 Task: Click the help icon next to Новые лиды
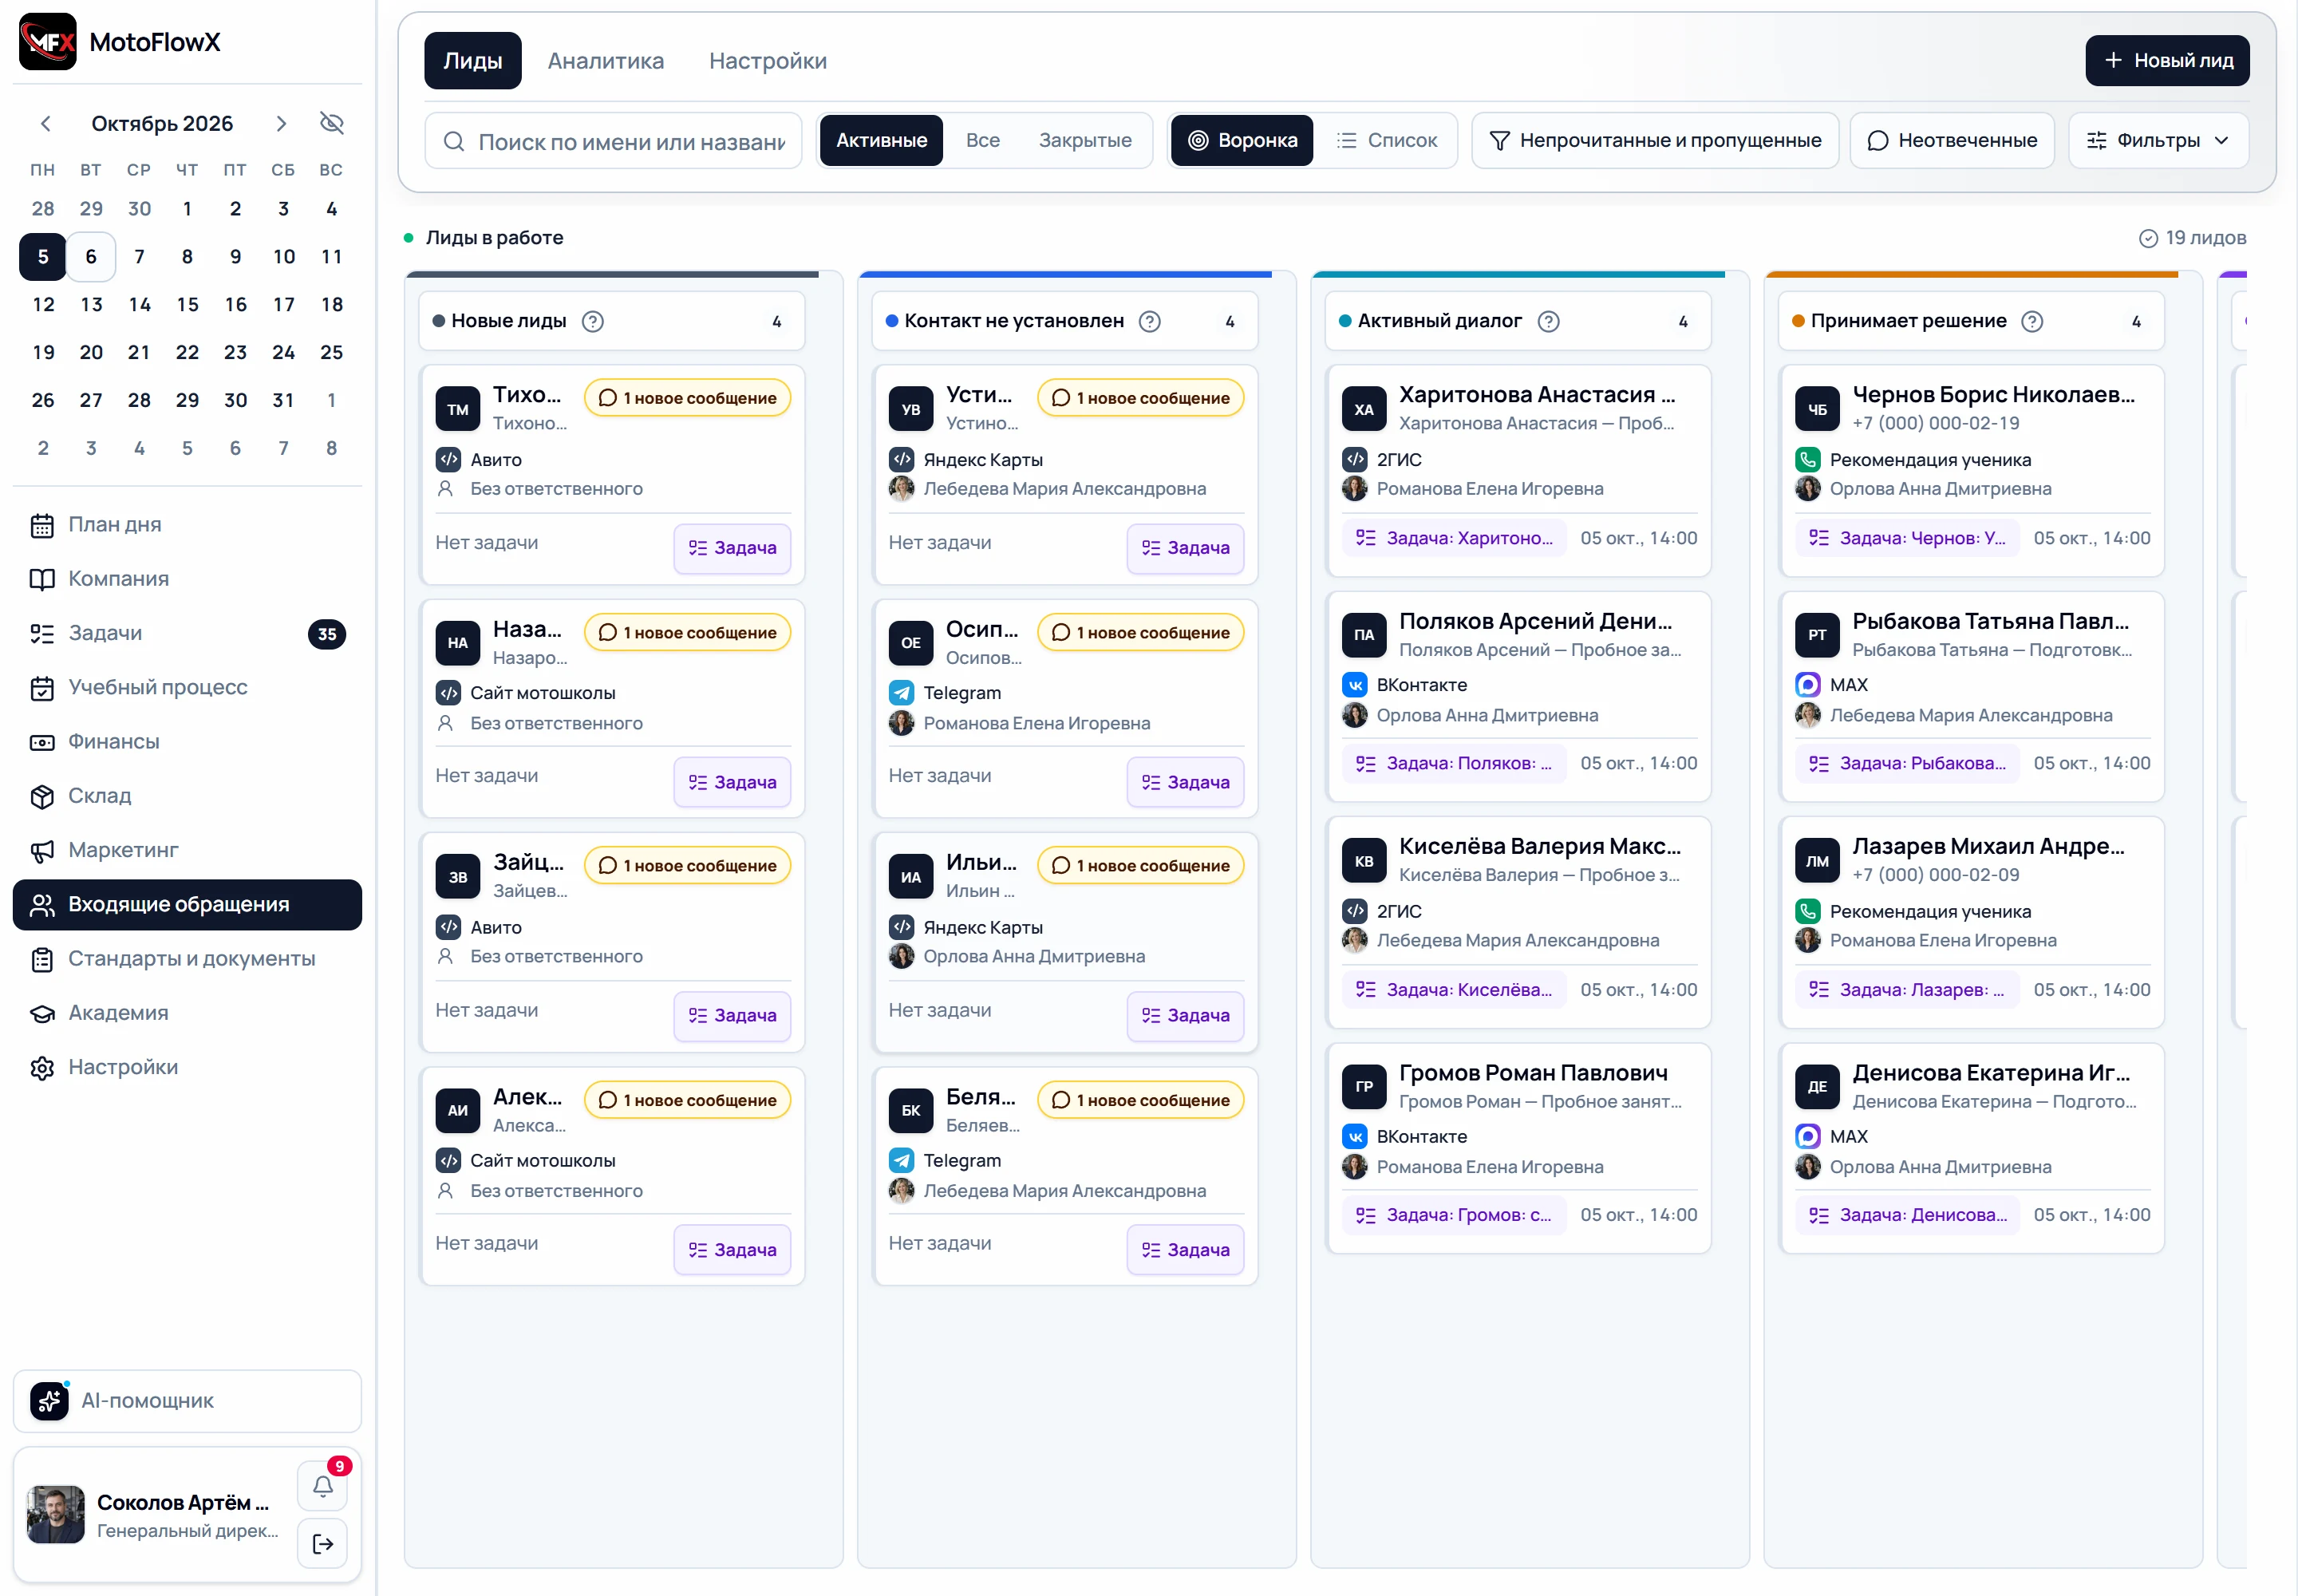click(593, 321)
